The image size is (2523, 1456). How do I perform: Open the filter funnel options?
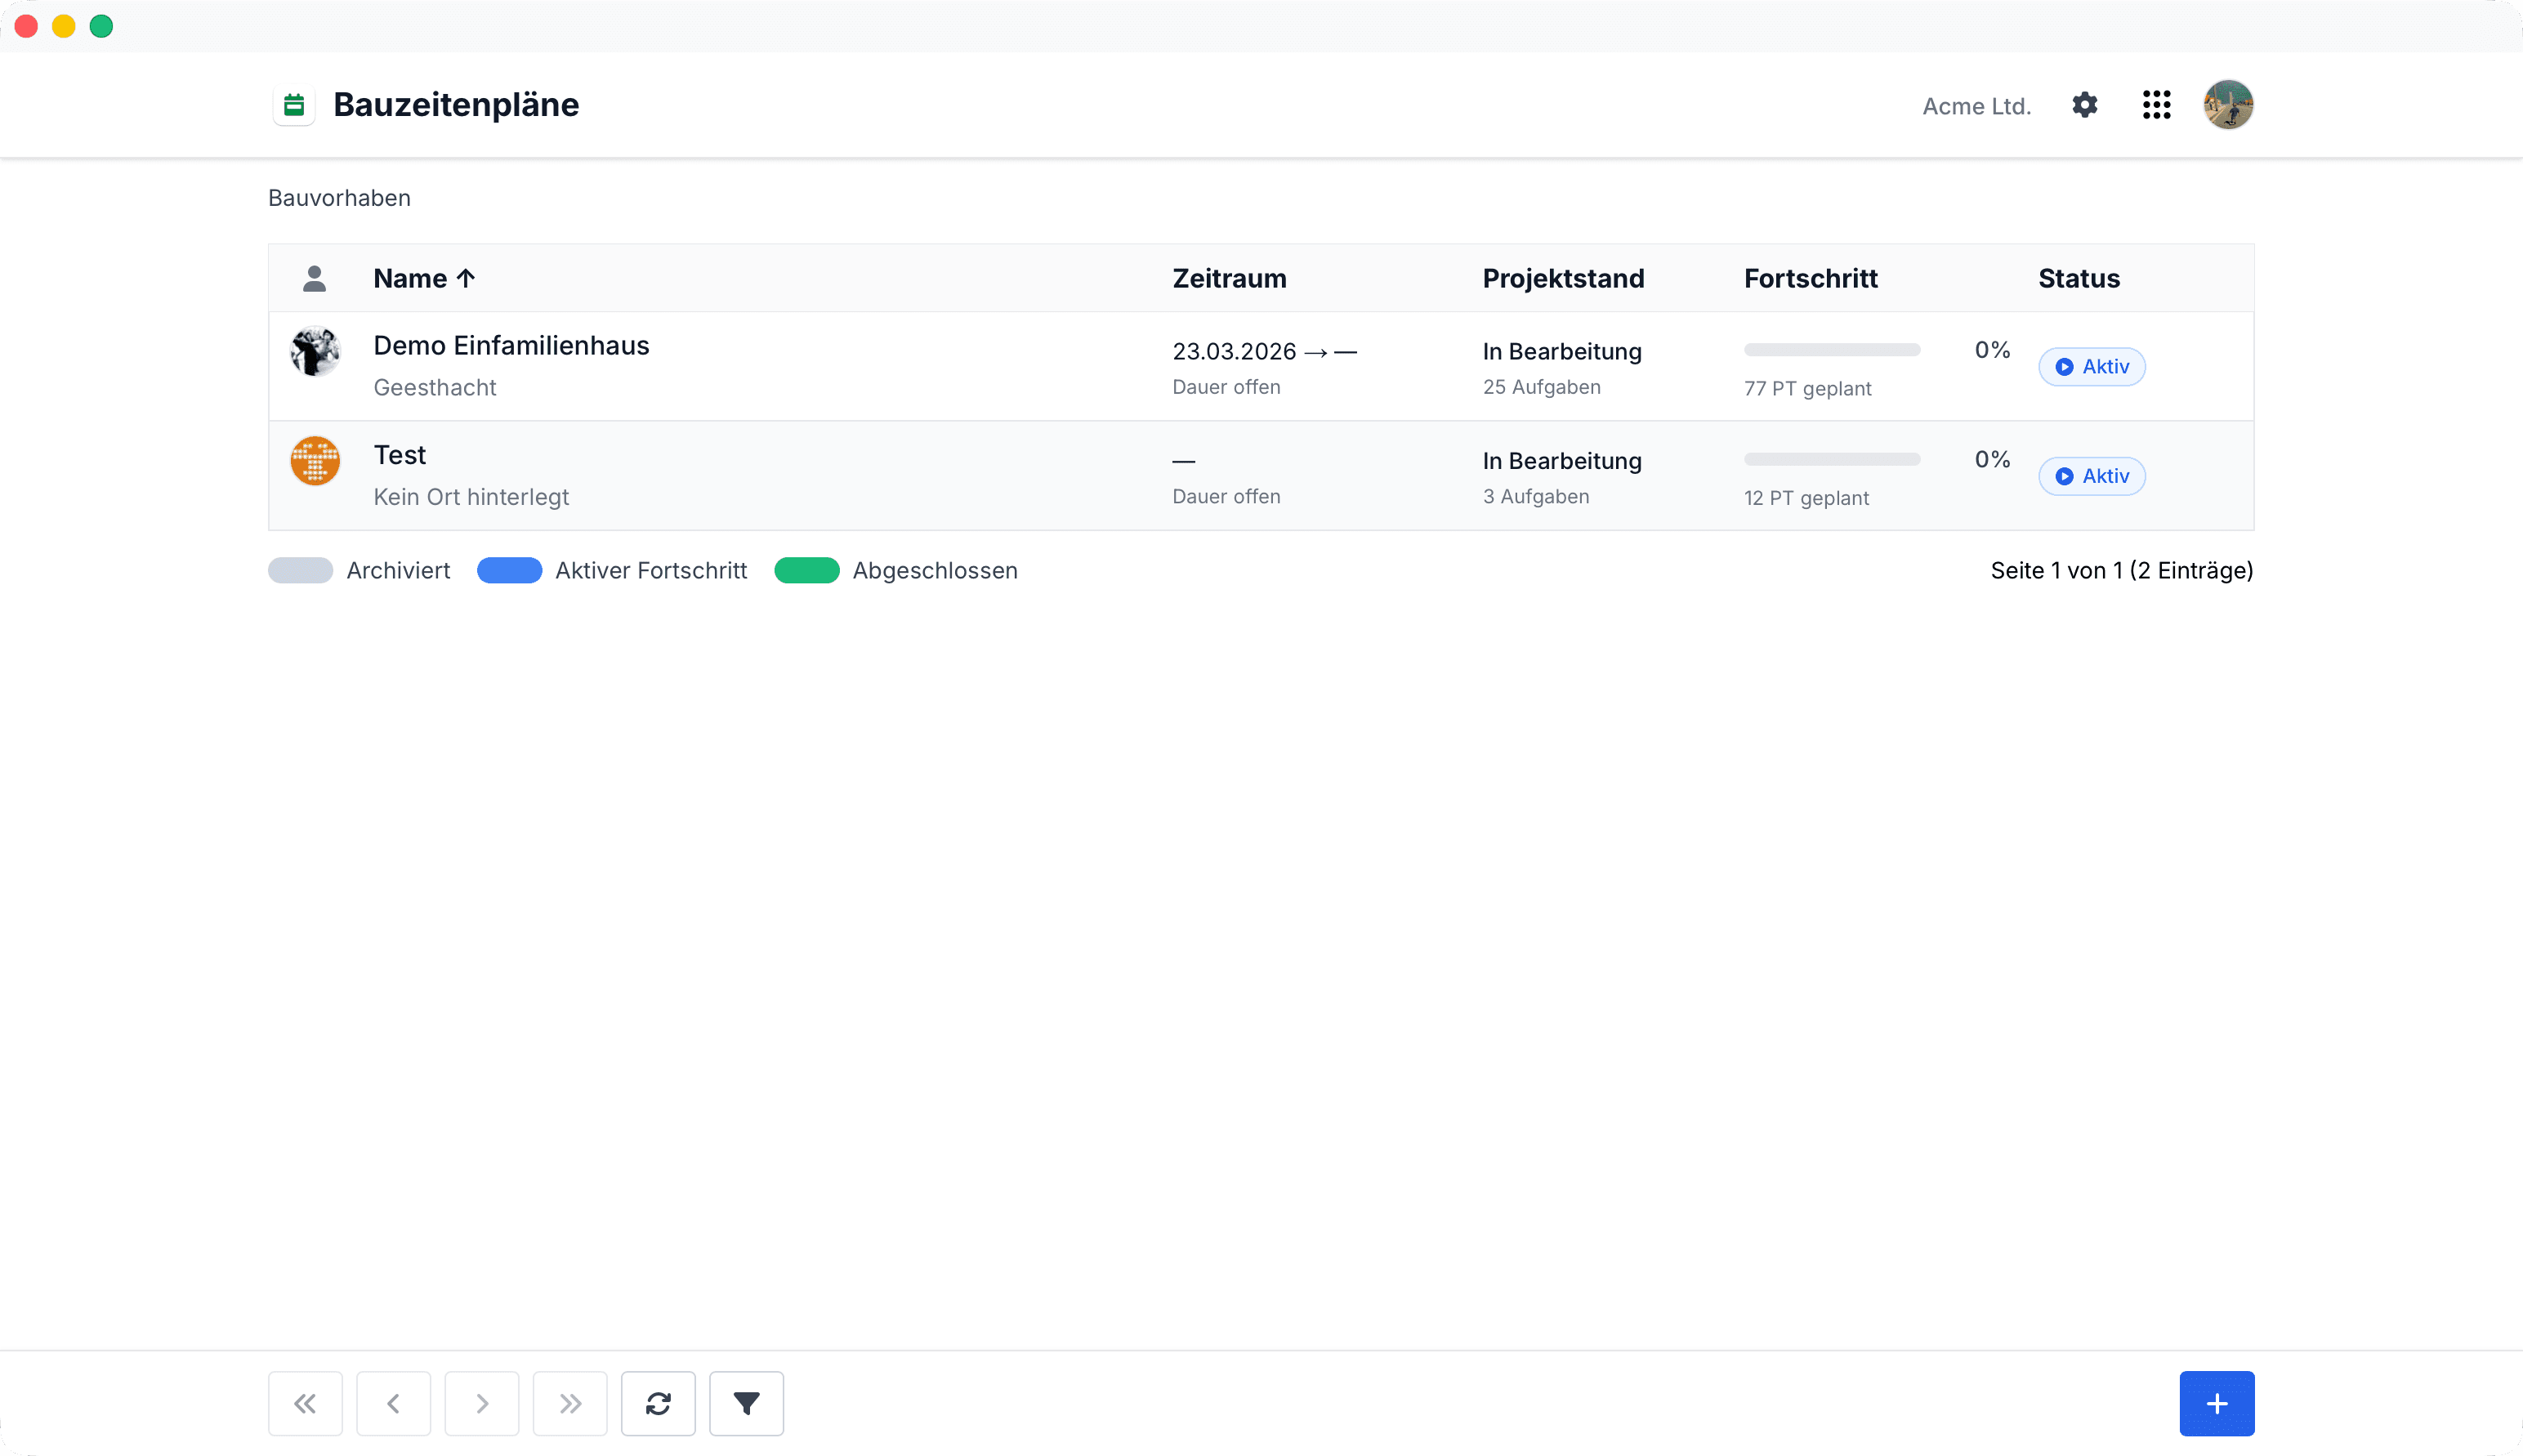[x=746, y=1403]
